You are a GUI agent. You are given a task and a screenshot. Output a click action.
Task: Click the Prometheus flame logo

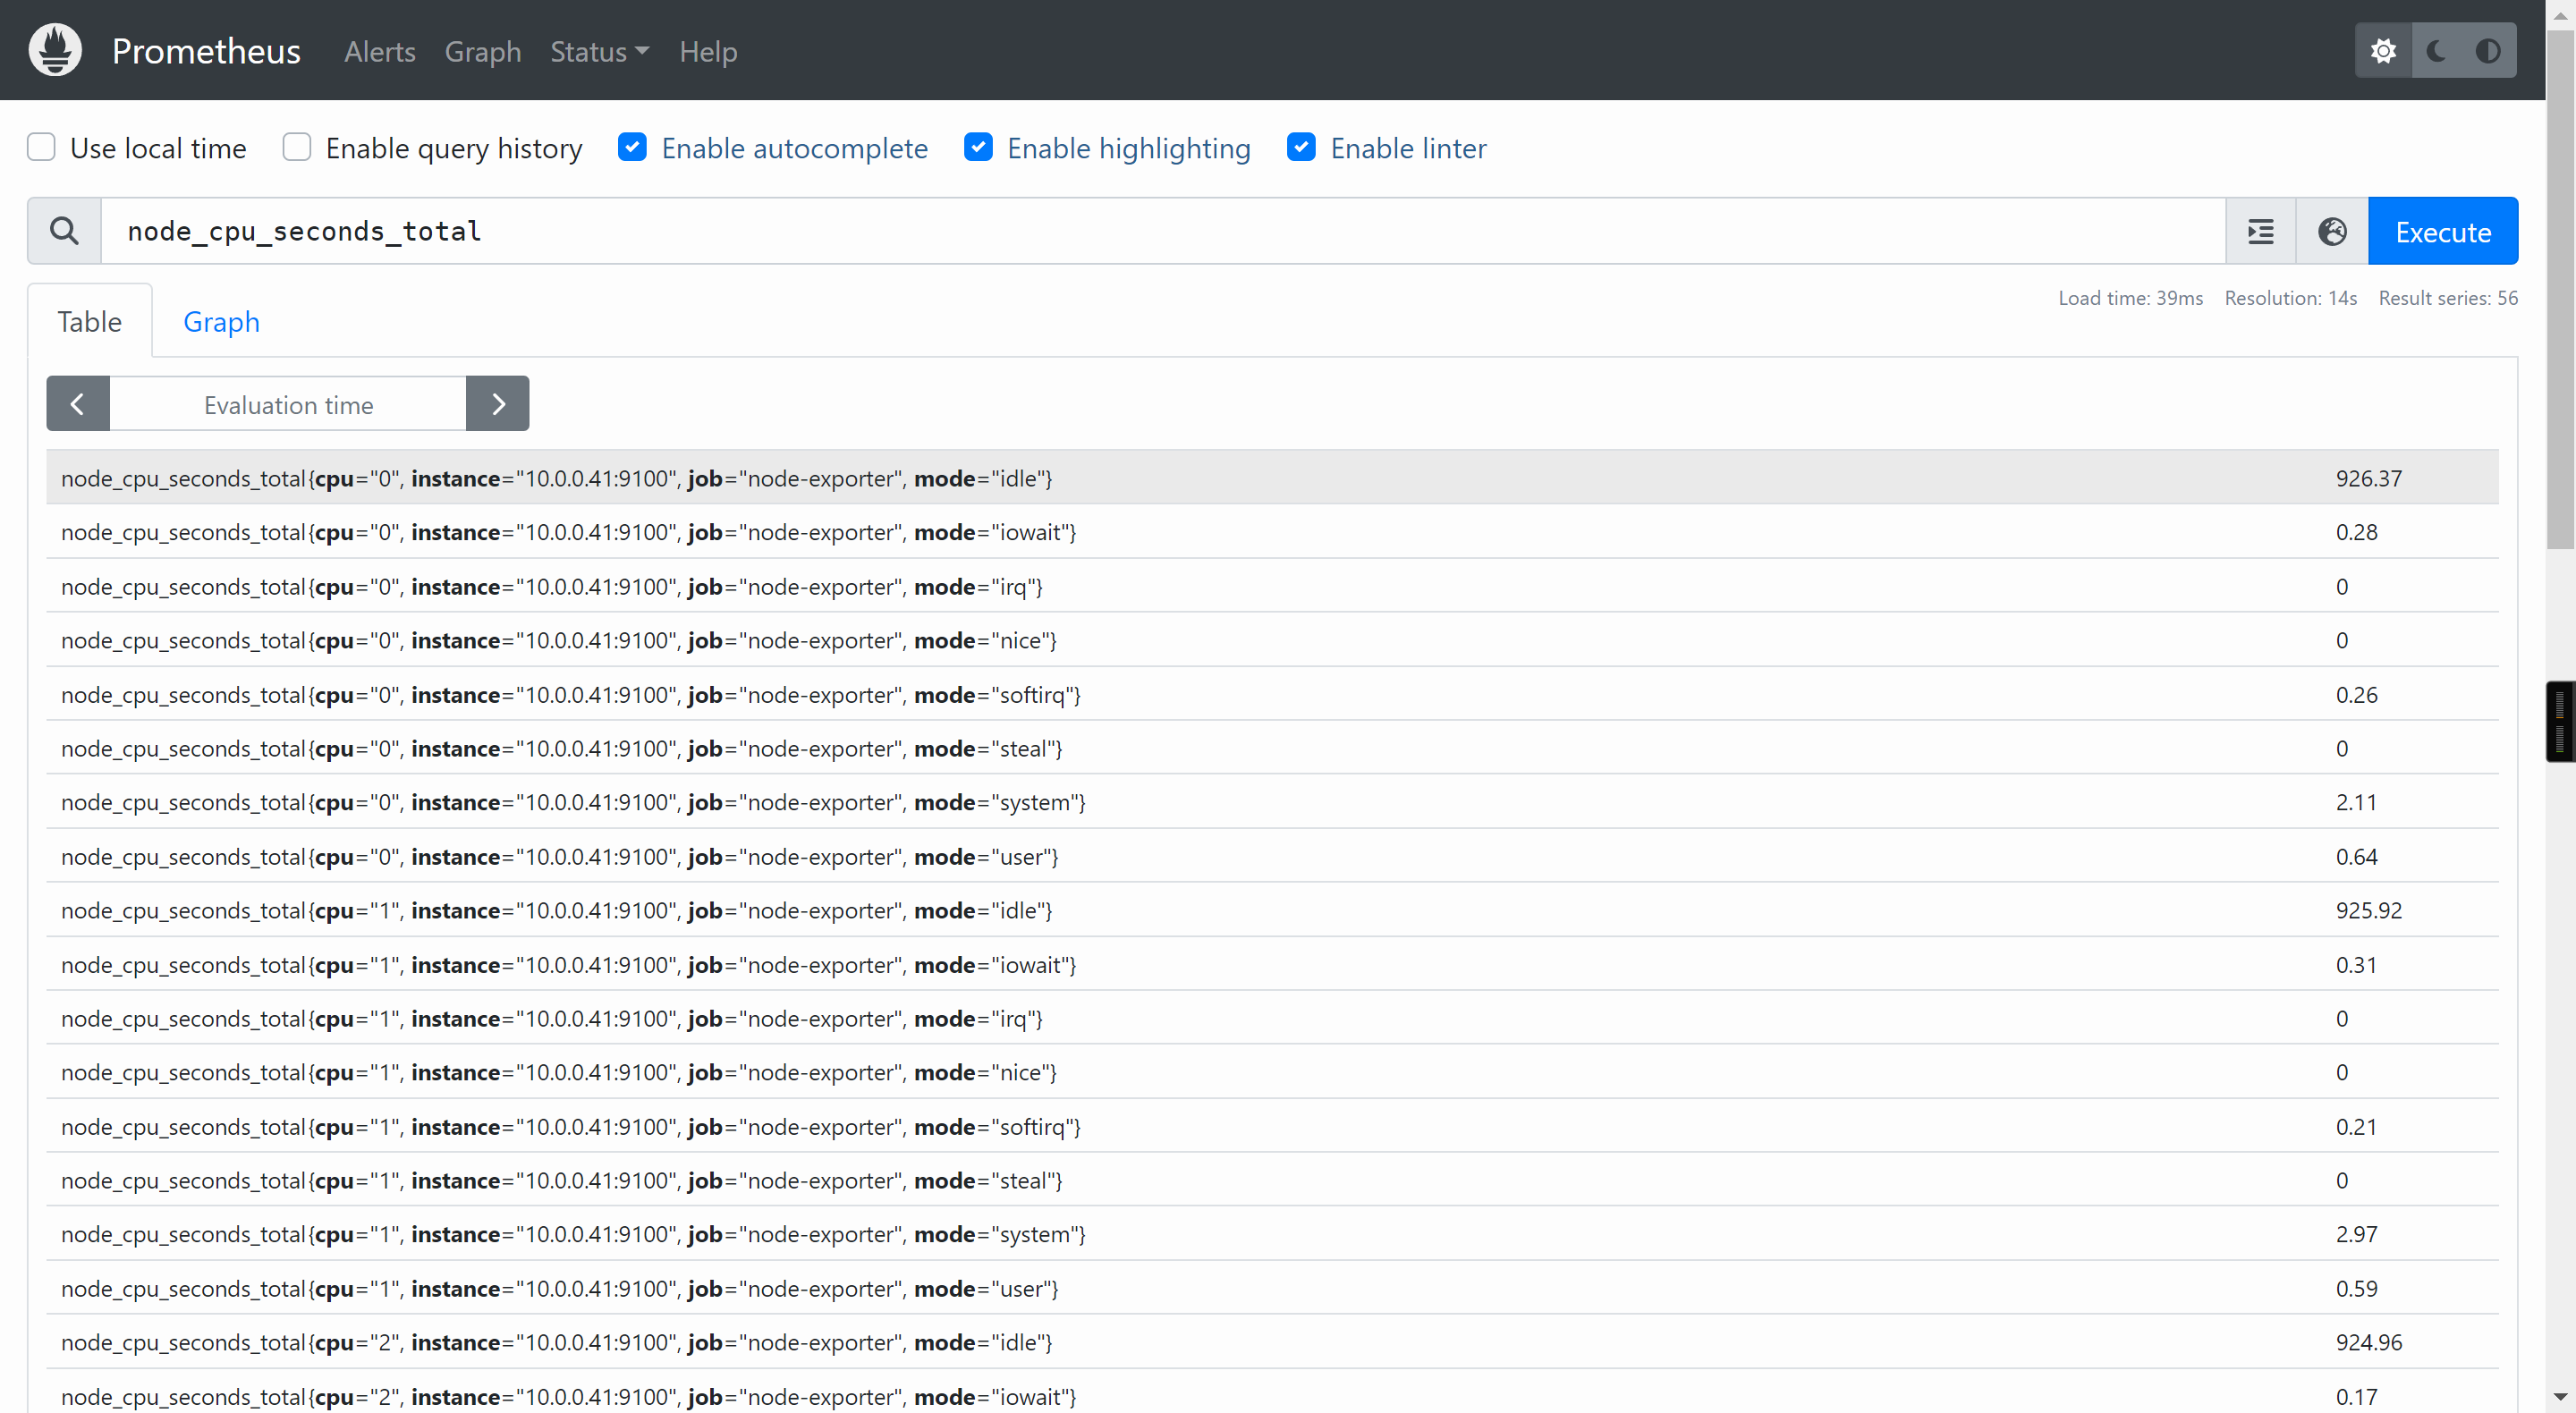55,50
